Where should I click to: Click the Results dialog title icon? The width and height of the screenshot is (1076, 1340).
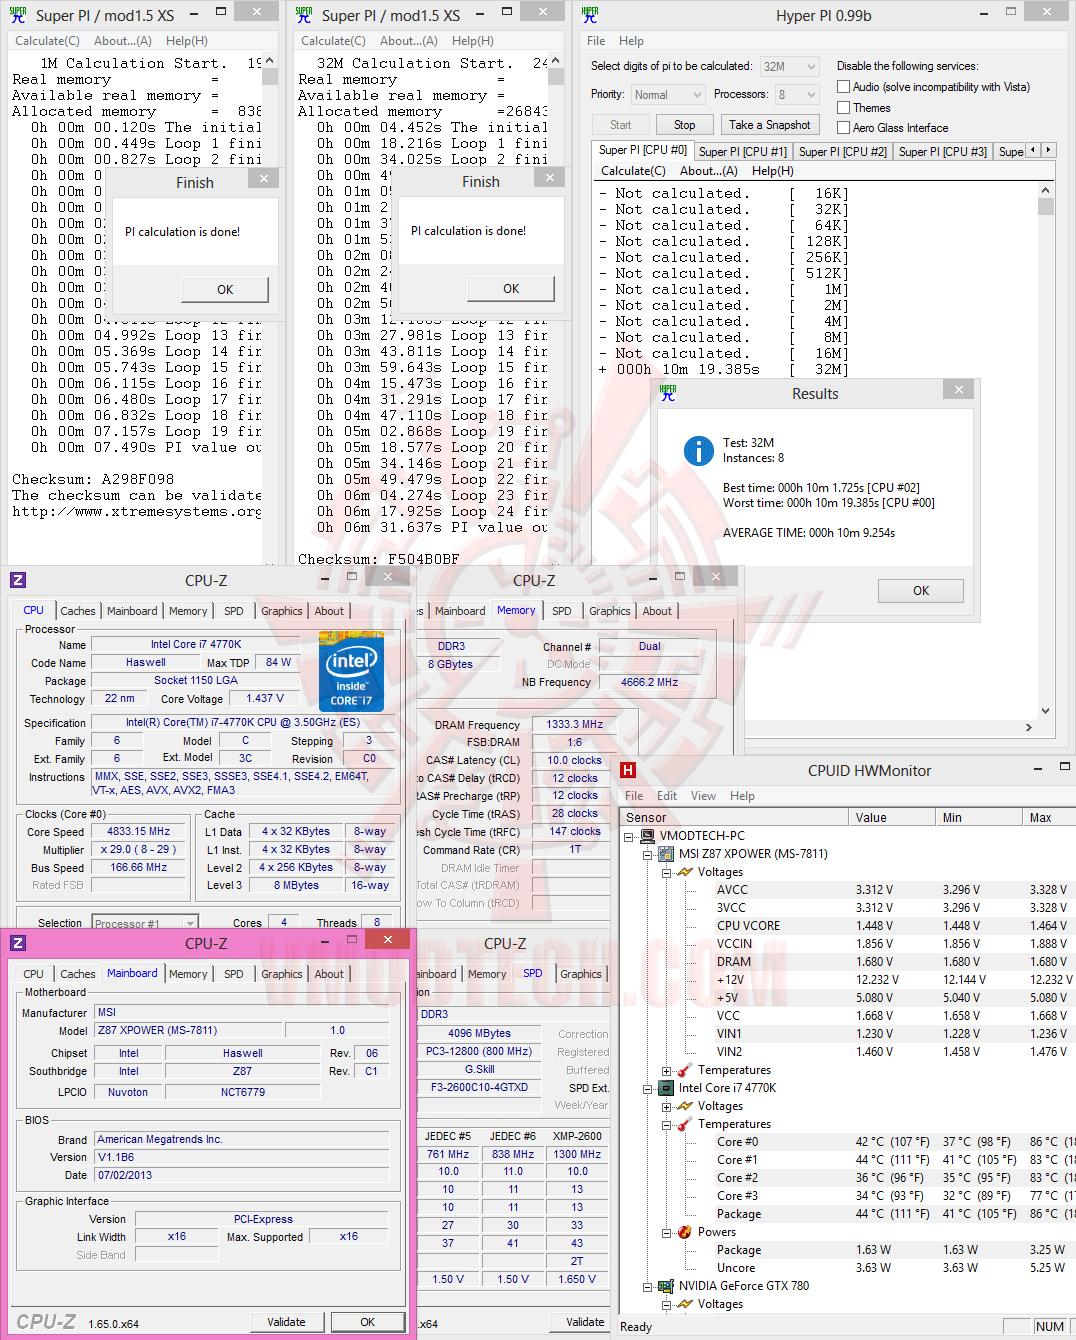coord(668,393)
